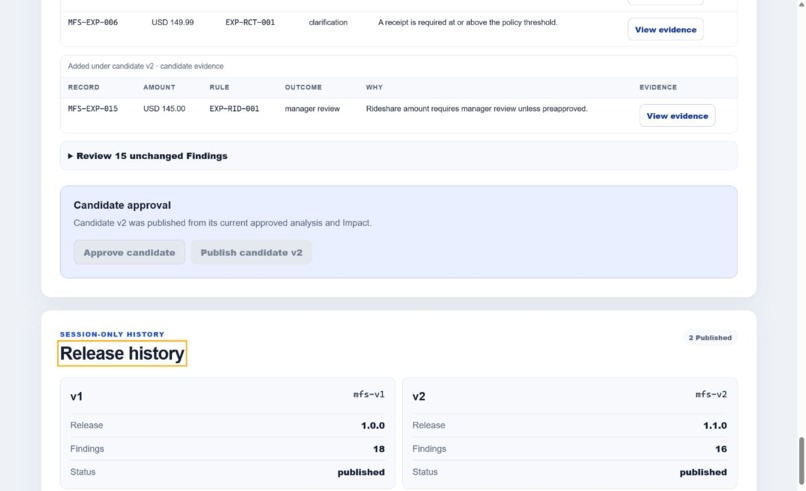Screen dimensions: 806x491
Task: Click rule EXP-RID-001
Action: [x=234, y=108]
